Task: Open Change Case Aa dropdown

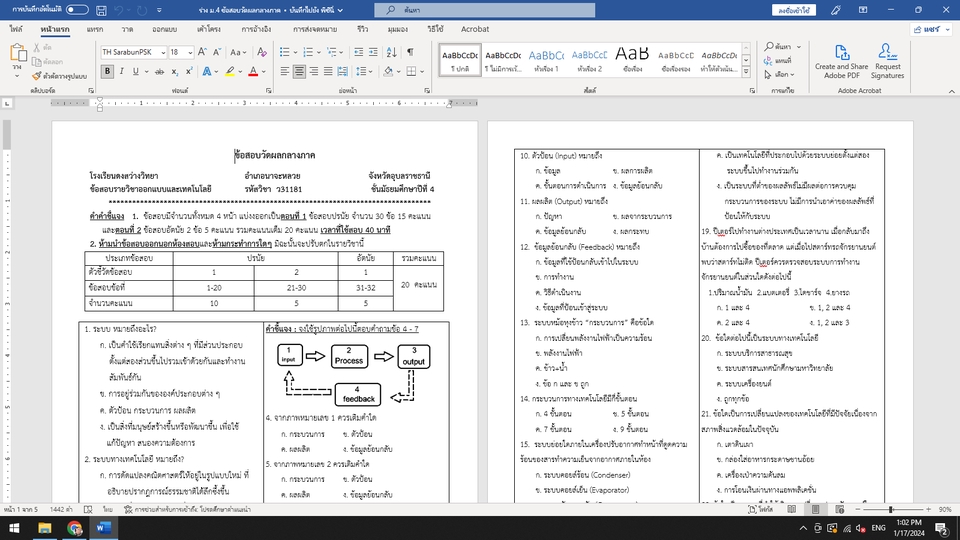Action: [x=238, y=52]
